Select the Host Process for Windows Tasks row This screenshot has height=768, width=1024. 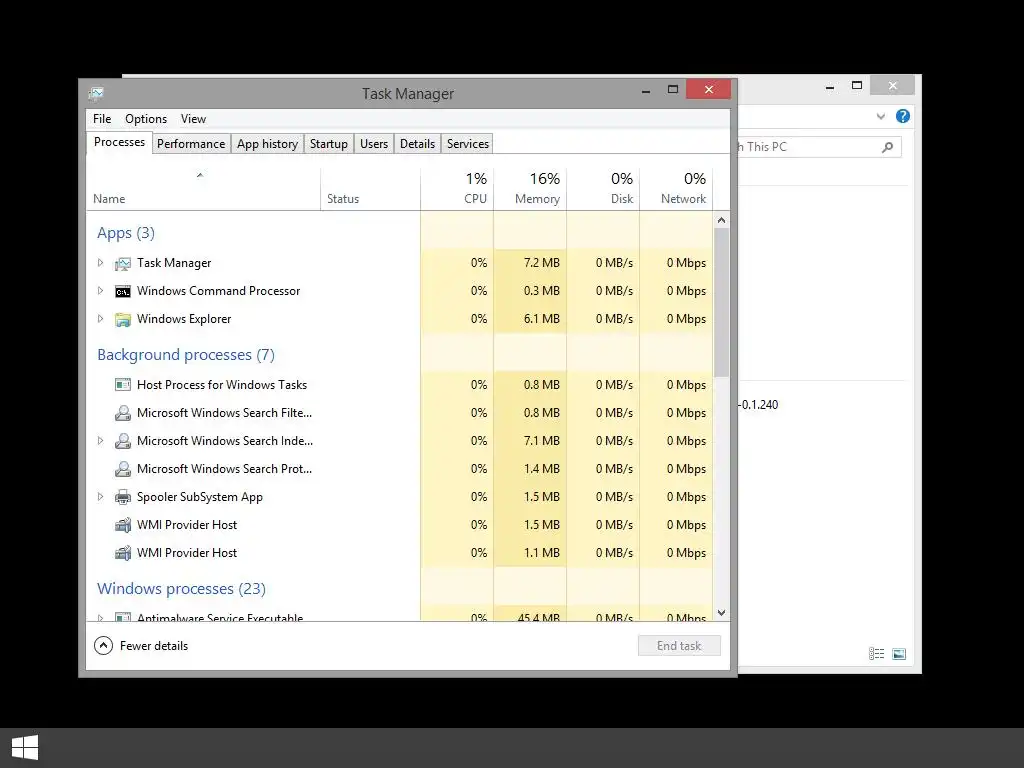coord(399,385)
